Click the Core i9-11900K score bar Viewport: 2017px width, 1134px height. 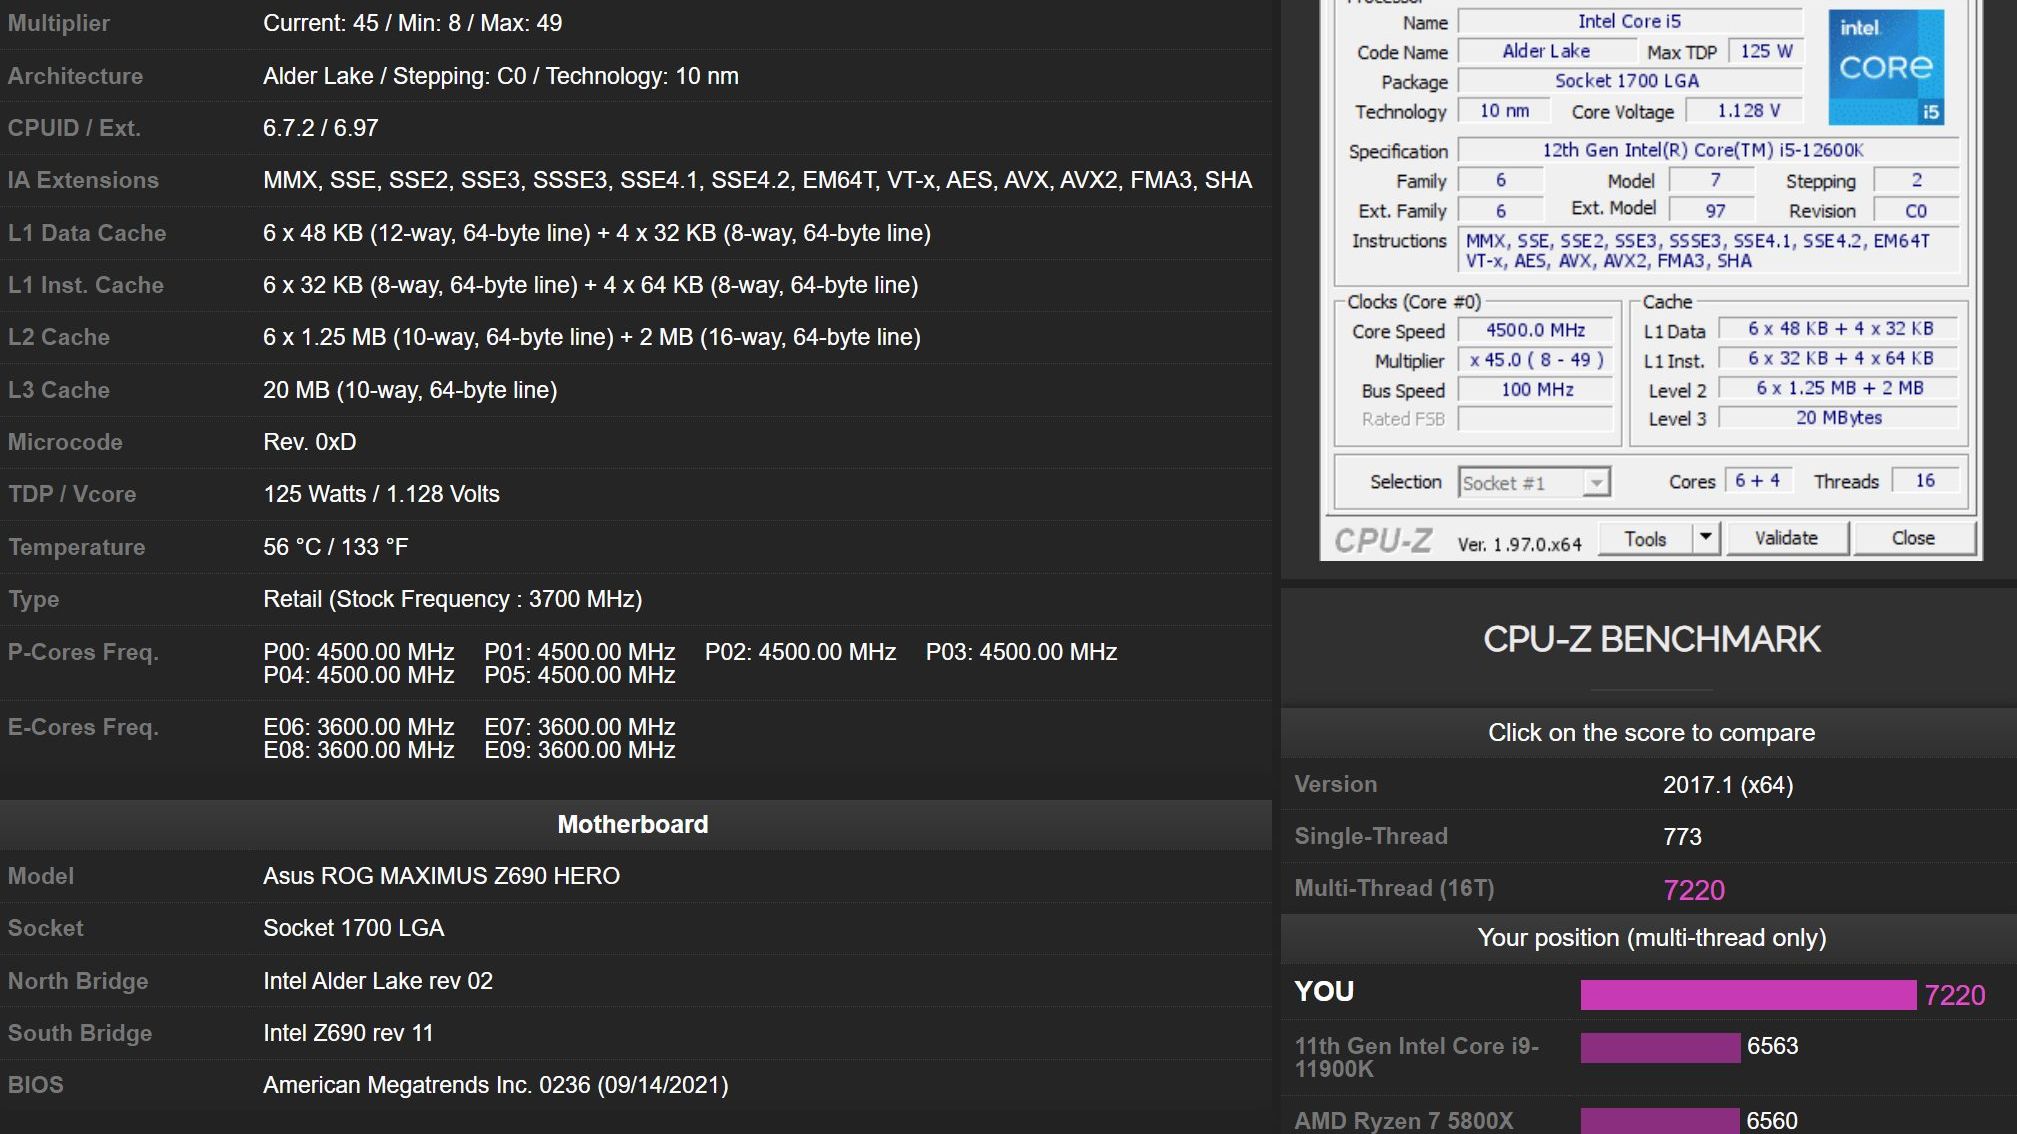click(1660, 1047)
